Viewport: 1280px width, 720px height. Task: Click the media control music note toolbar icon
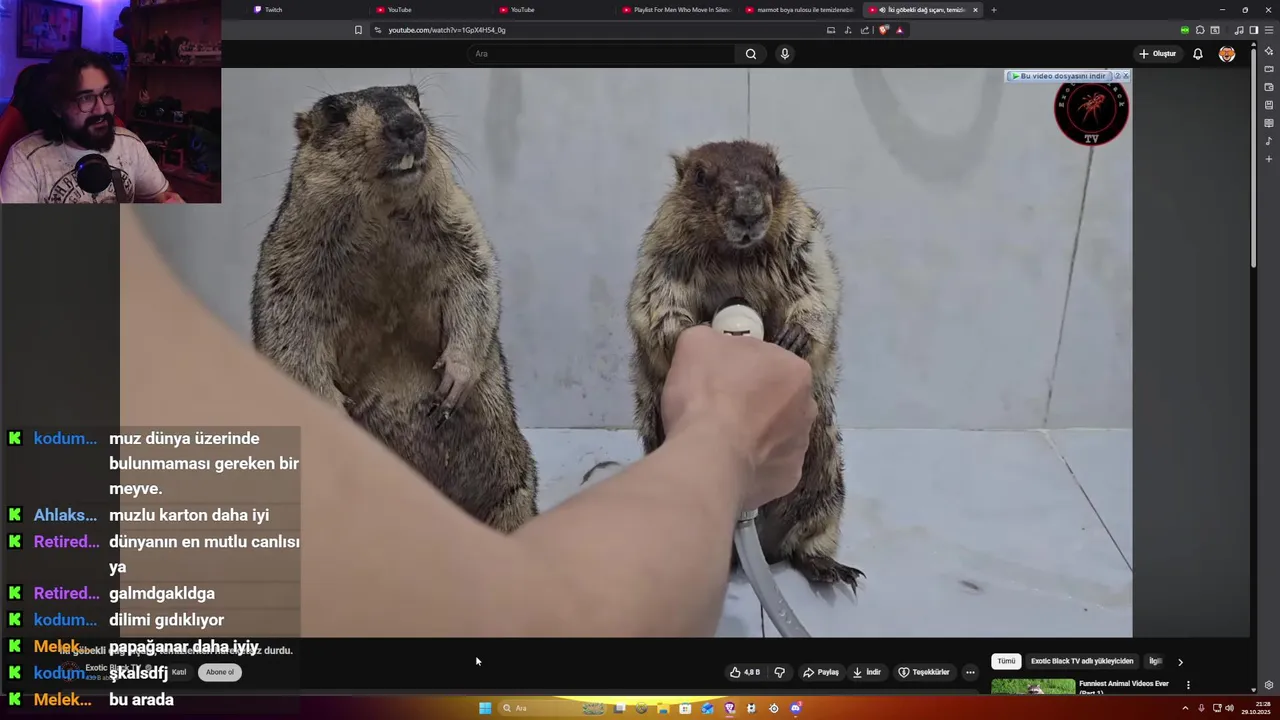point(1240,30)
